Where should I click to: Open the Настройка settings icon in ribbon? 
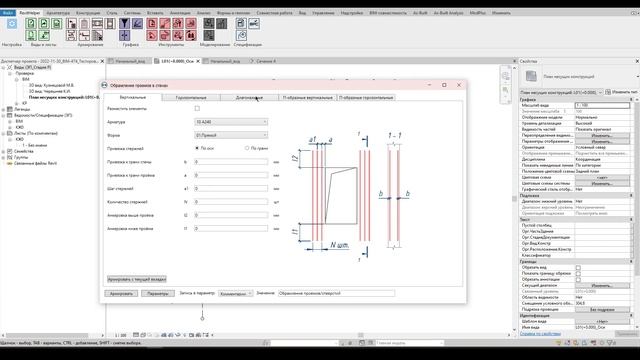(12, 24)
